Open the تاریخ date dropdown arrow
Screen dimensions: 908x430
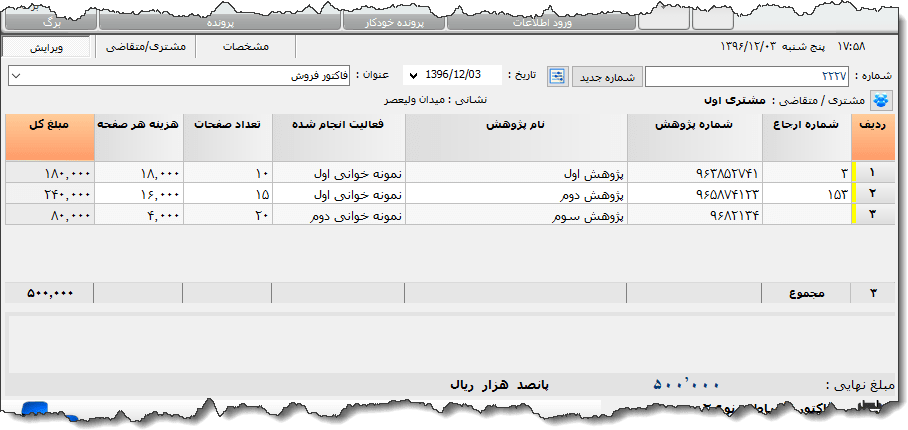click(413, 76)
